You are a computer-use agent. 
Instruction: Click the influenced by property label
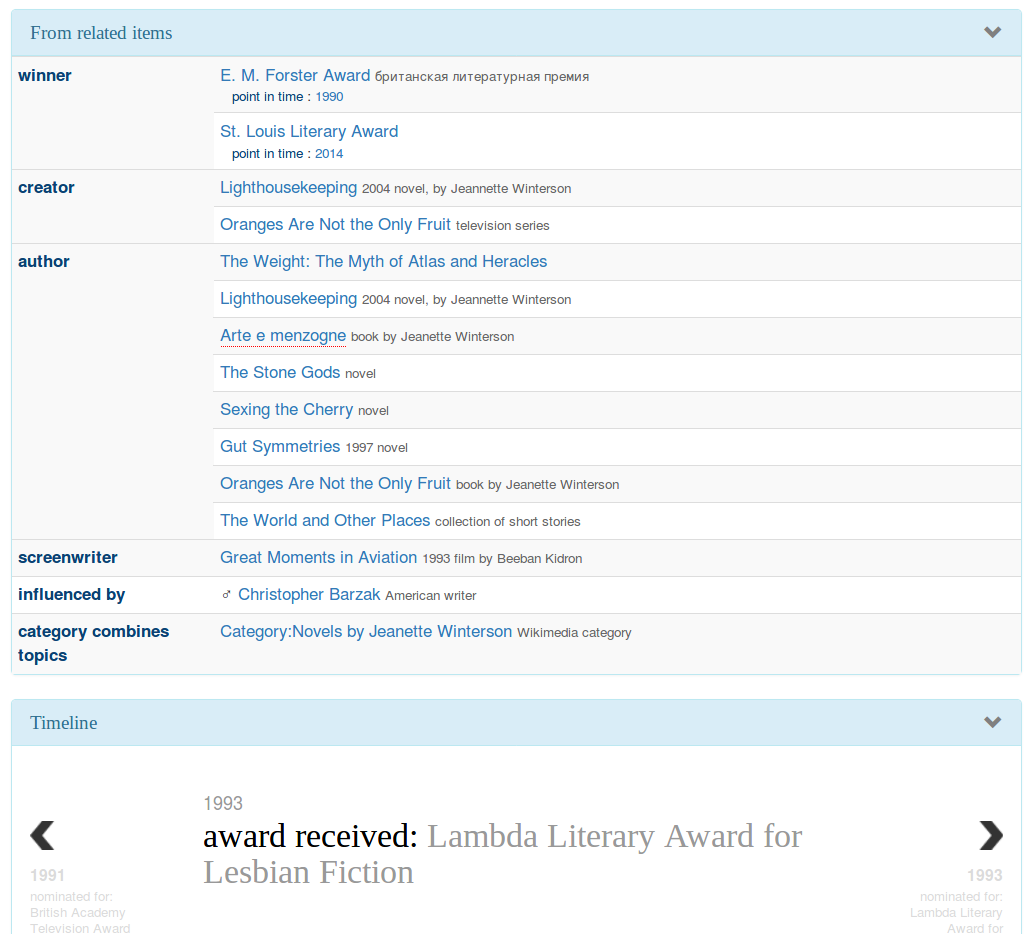click(71, 594)
